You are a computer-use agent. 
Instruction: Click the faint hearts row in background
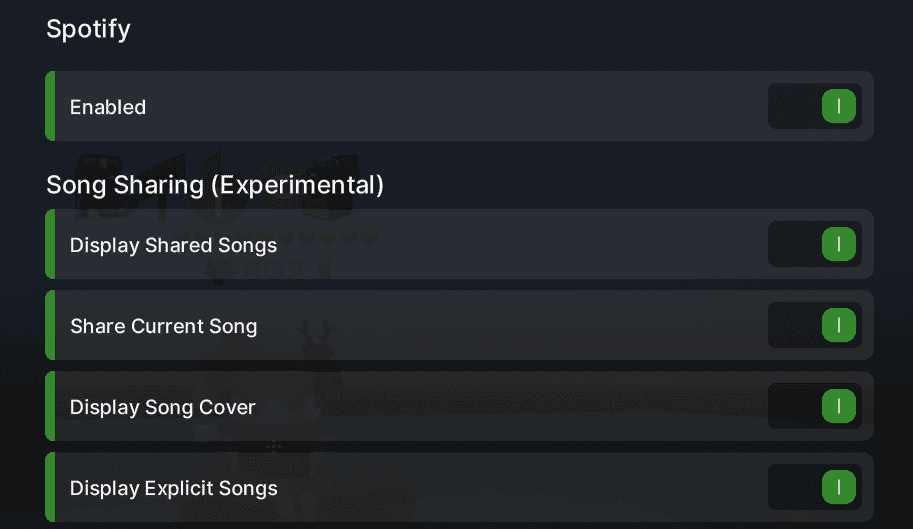328,239
